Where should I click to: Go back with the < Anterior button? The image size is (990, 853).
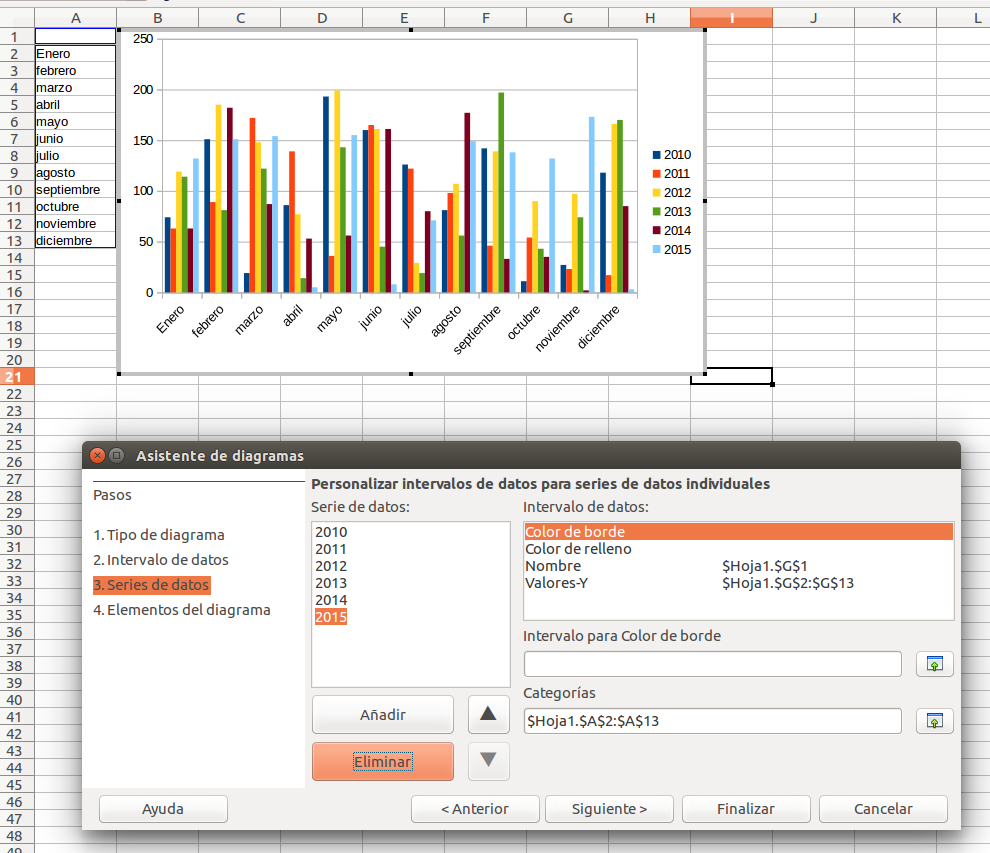click(474, 809)
